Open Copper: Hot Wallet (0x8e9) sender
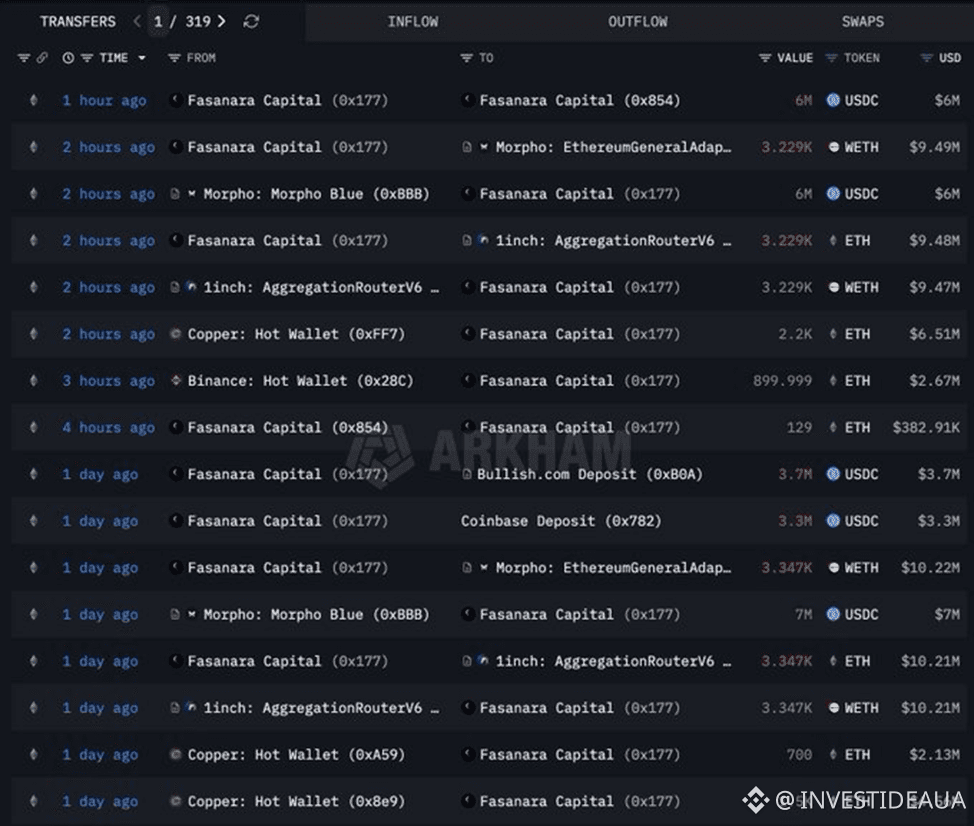This screenshot has height=826, width=974. point(296,801)
